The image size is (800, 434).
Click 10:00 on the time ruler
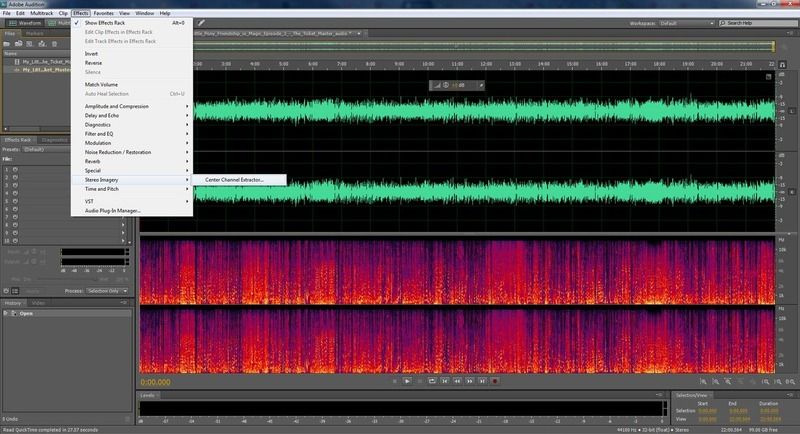tap(428, 64)
